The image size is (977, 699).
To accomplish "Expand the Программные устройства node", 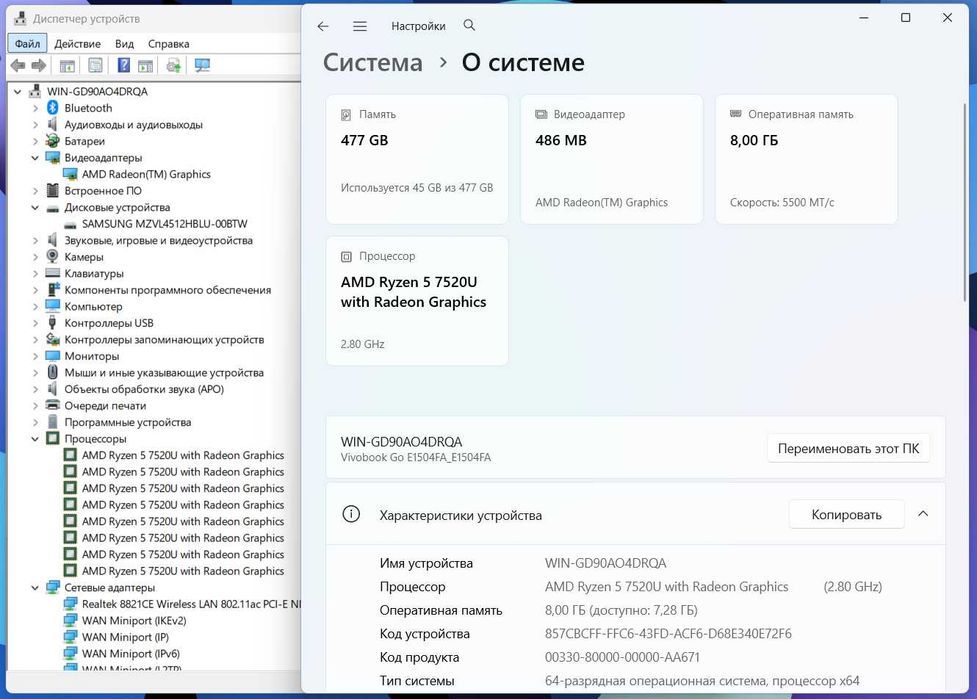I will 35,422.
